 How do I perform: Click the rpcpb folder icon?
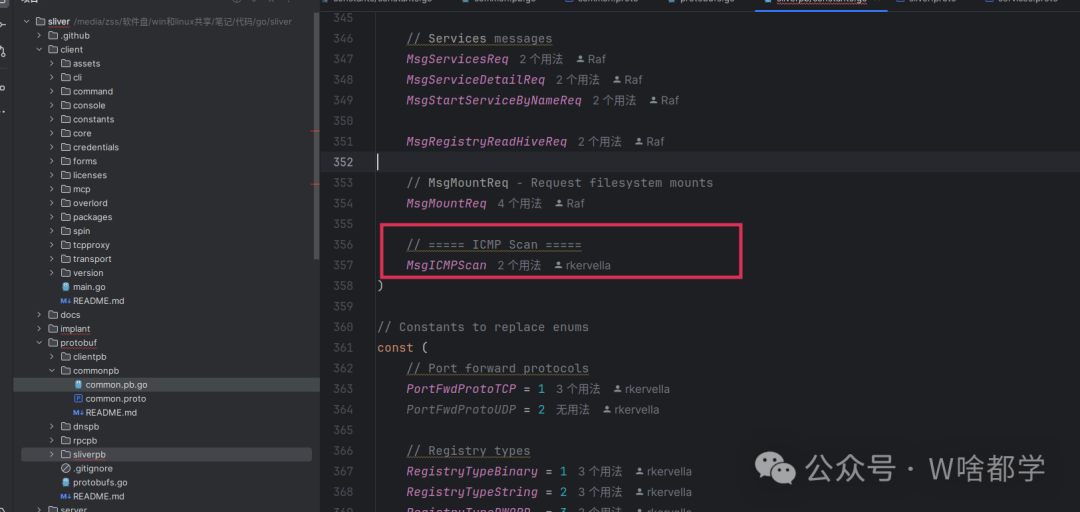[65, 440]
